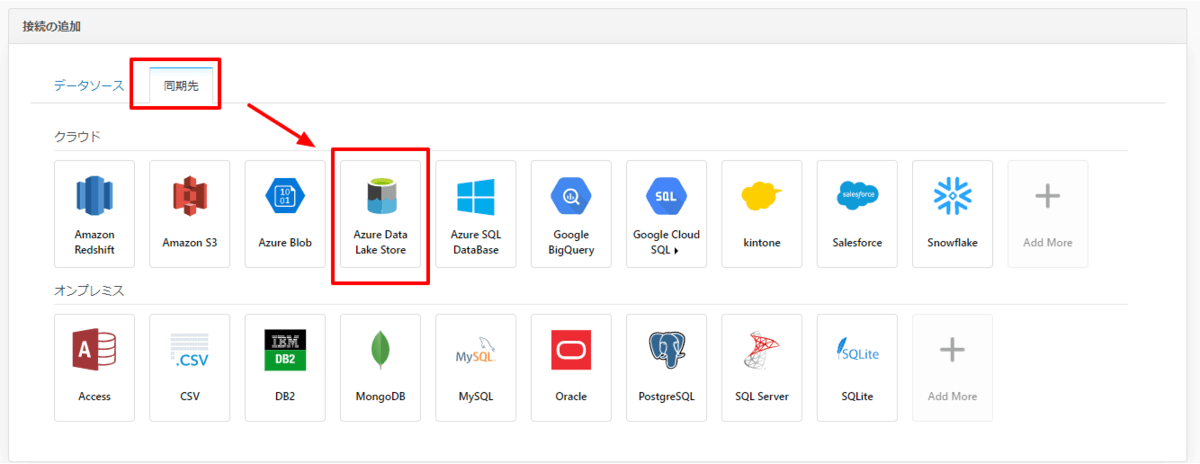Expand the Google Cloud SQL options
The width and height of the screenshot is (1200, 464).
coord(666,214)
